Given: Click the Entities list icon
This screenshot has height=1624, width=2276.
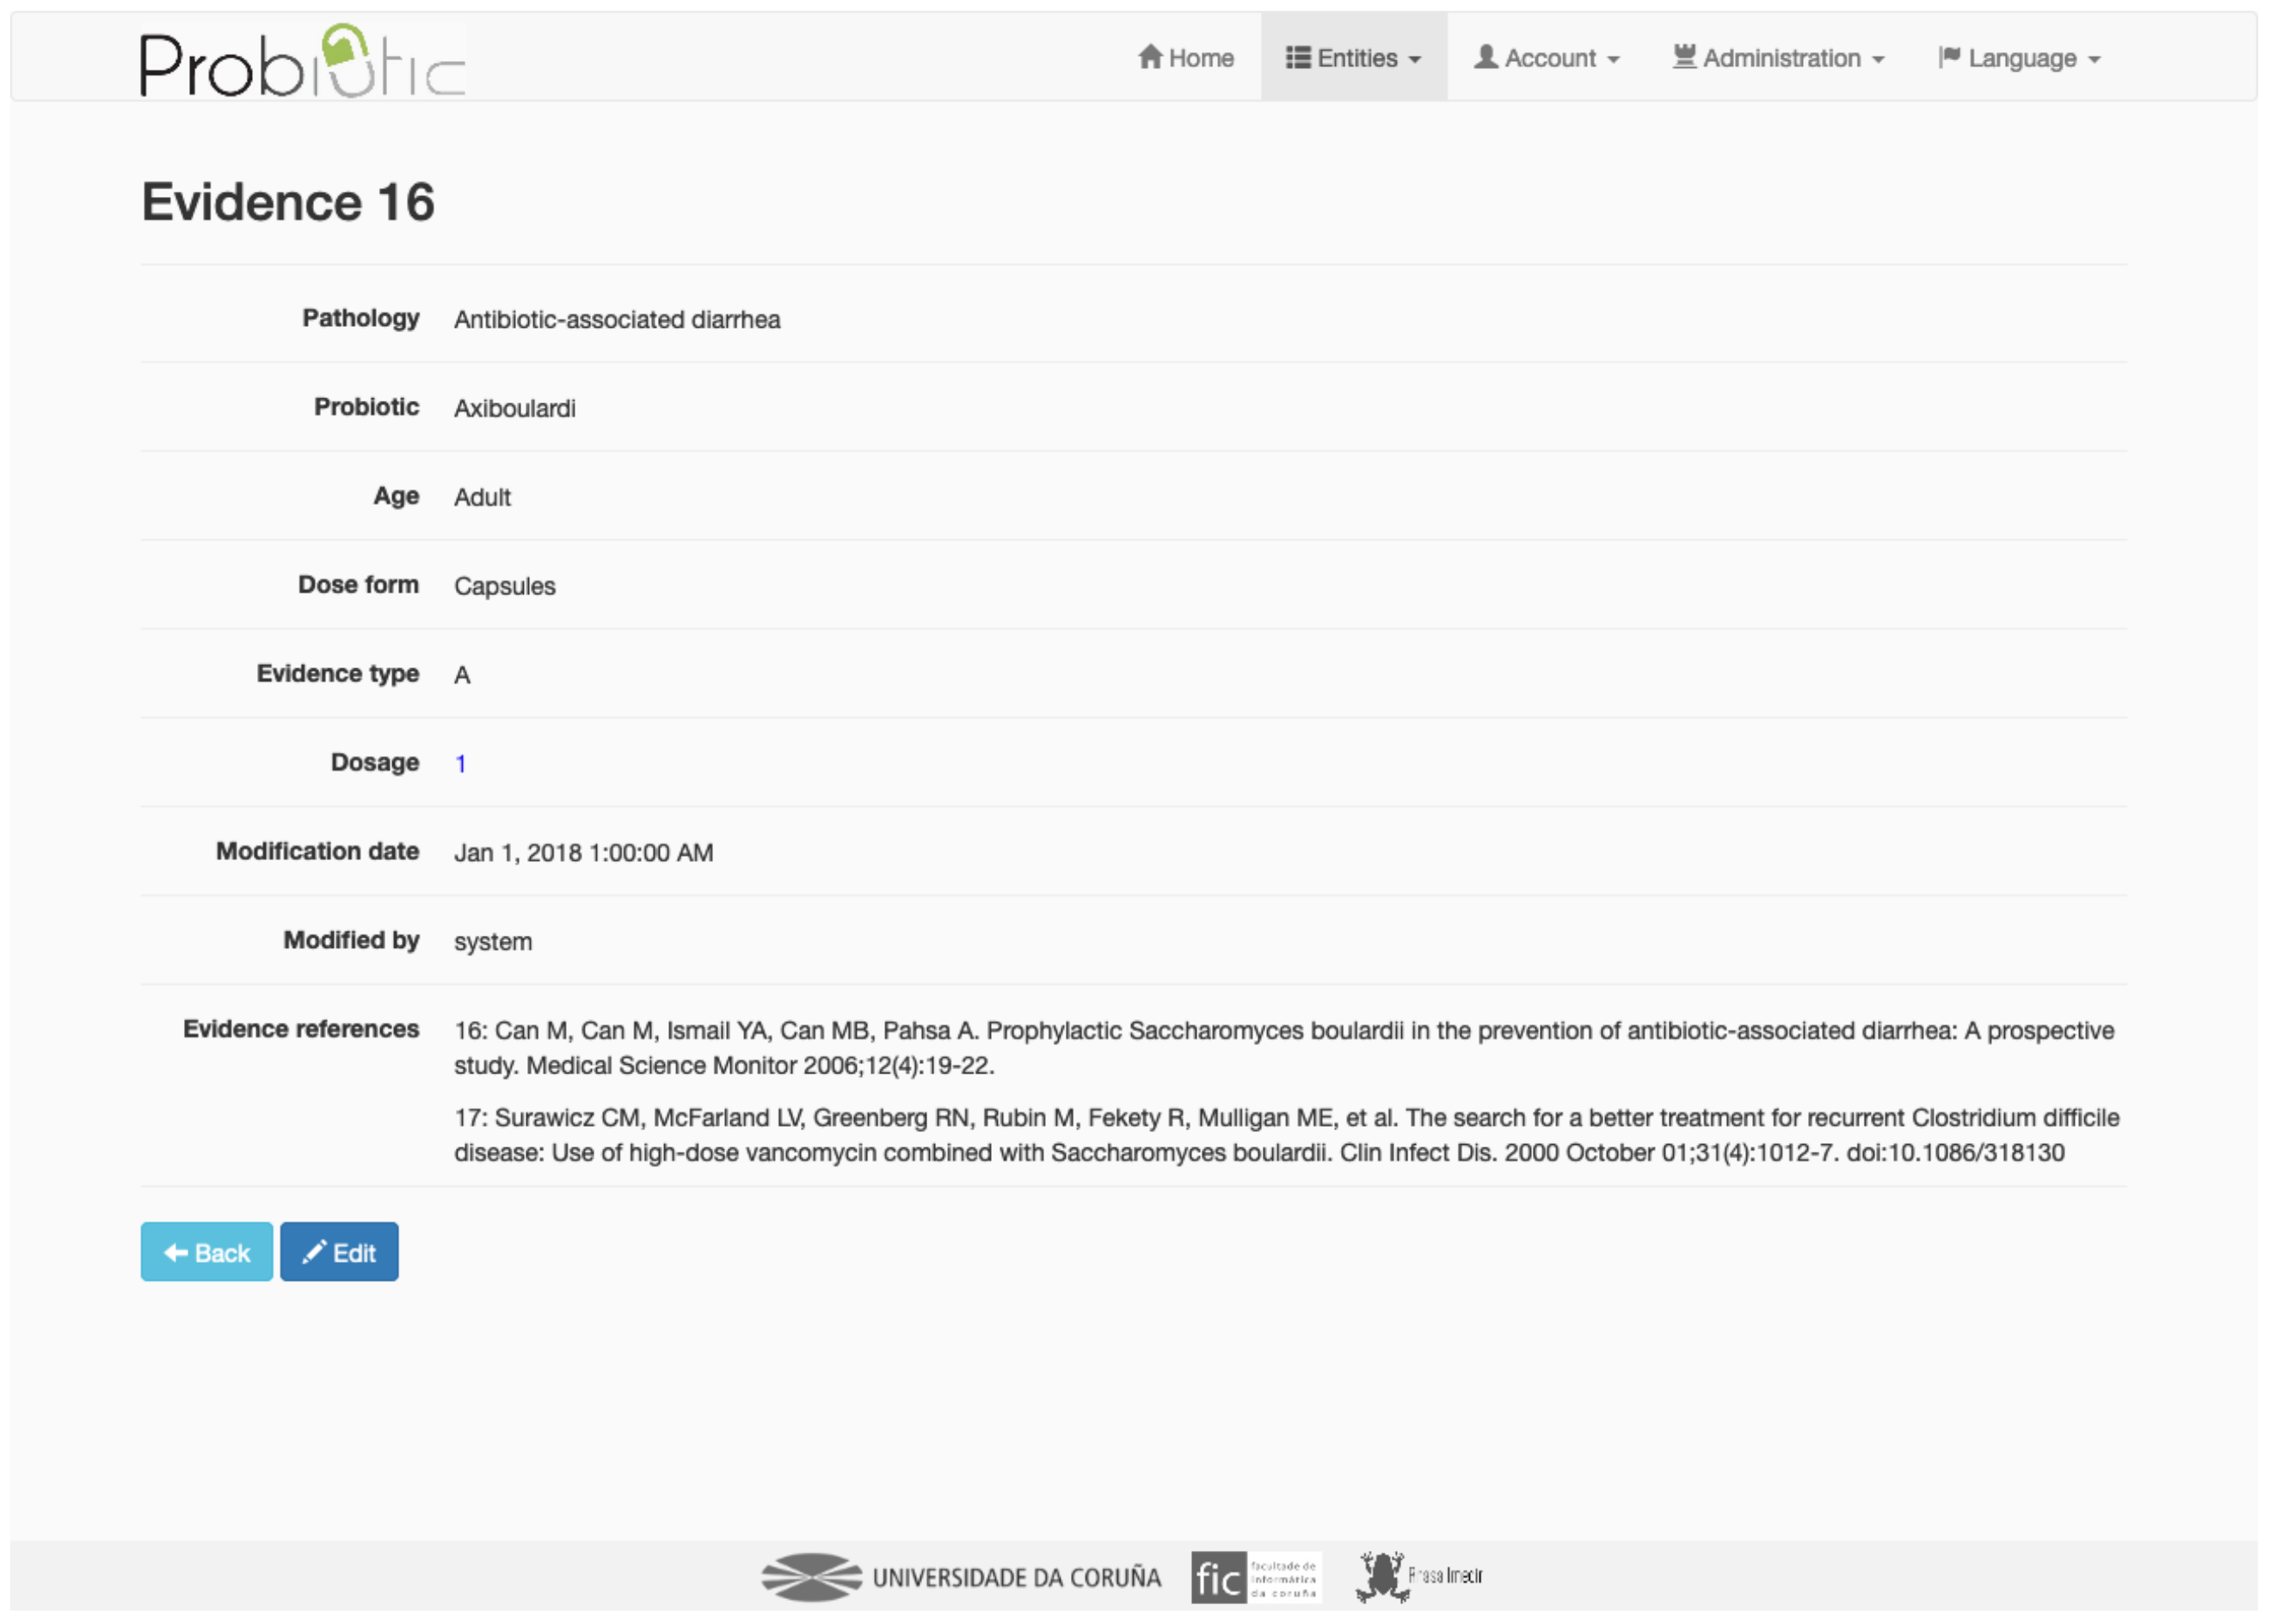Looking at the screenshot, I should tap(1298, 57).
